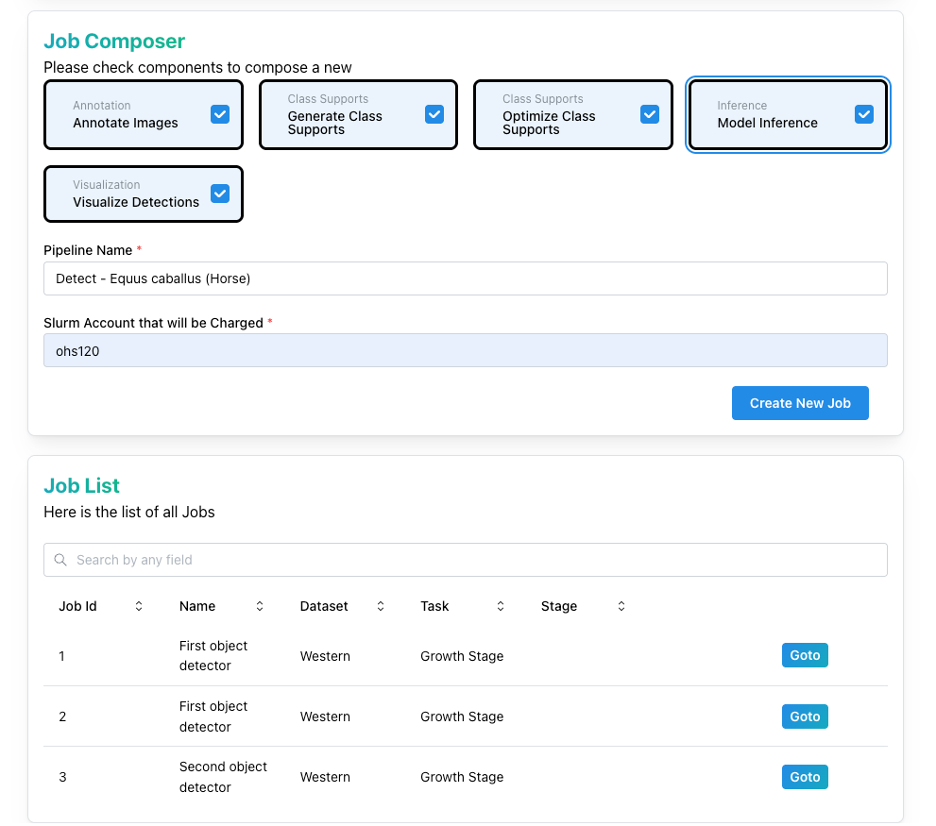Click the Task column header
Screen dimensions: 936x826
pyautogui.click(x=435, y=606)
